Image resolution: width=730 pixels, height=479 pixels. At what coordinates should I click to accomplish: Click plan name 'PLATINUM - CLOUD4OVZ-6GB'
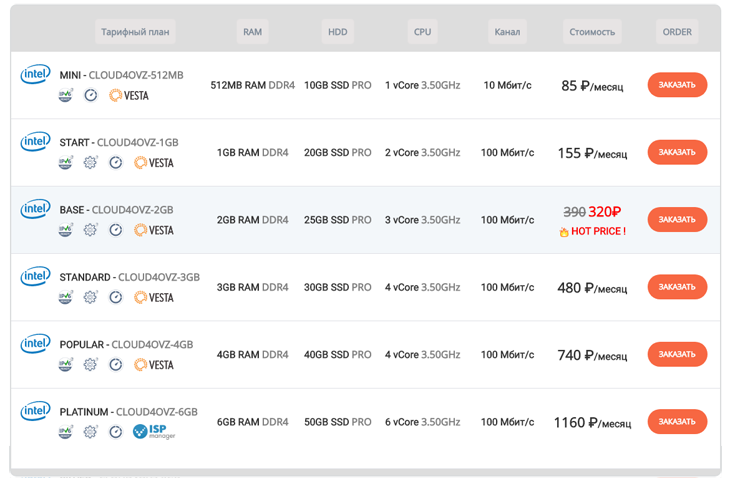pos(128,412)
